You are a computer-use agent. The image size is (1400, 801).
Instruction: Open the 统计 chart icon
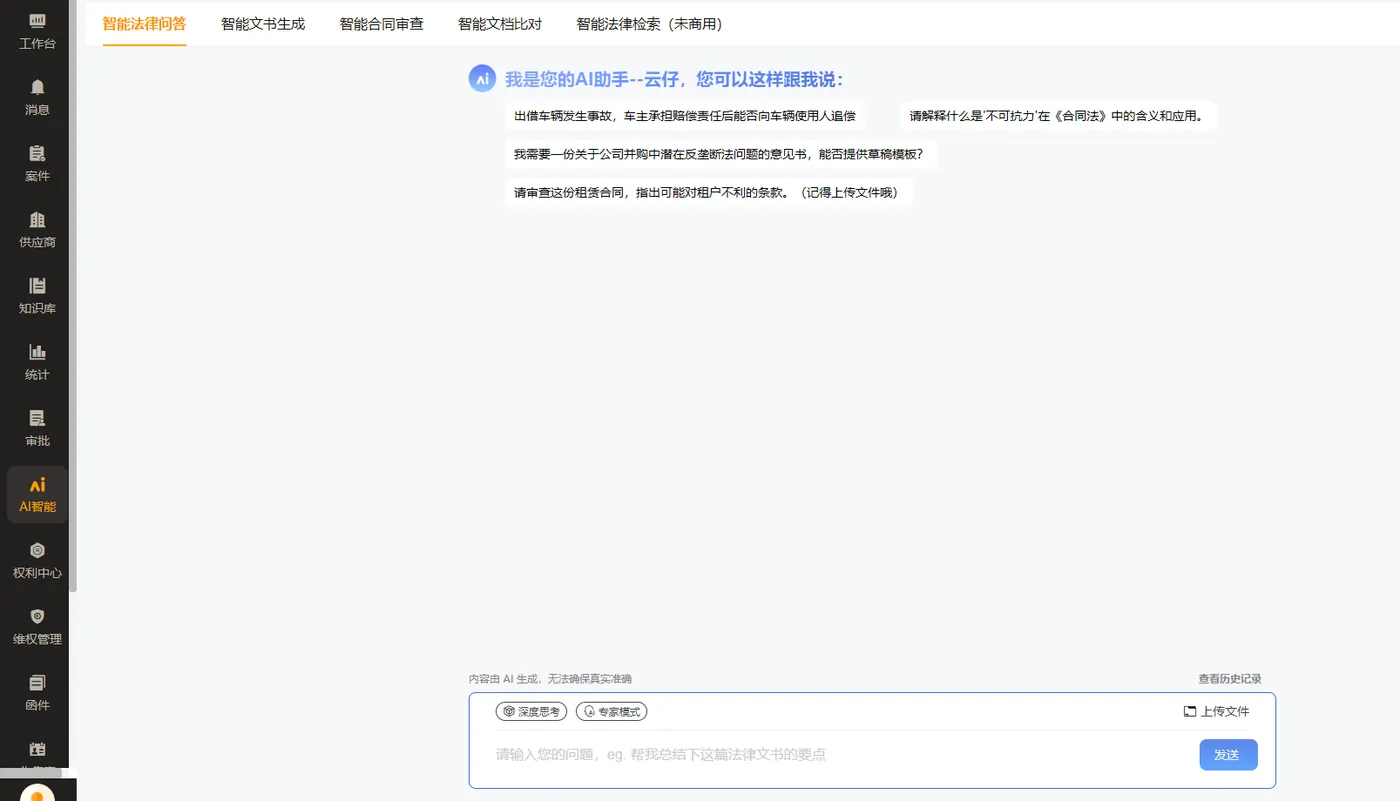[37, 351]
